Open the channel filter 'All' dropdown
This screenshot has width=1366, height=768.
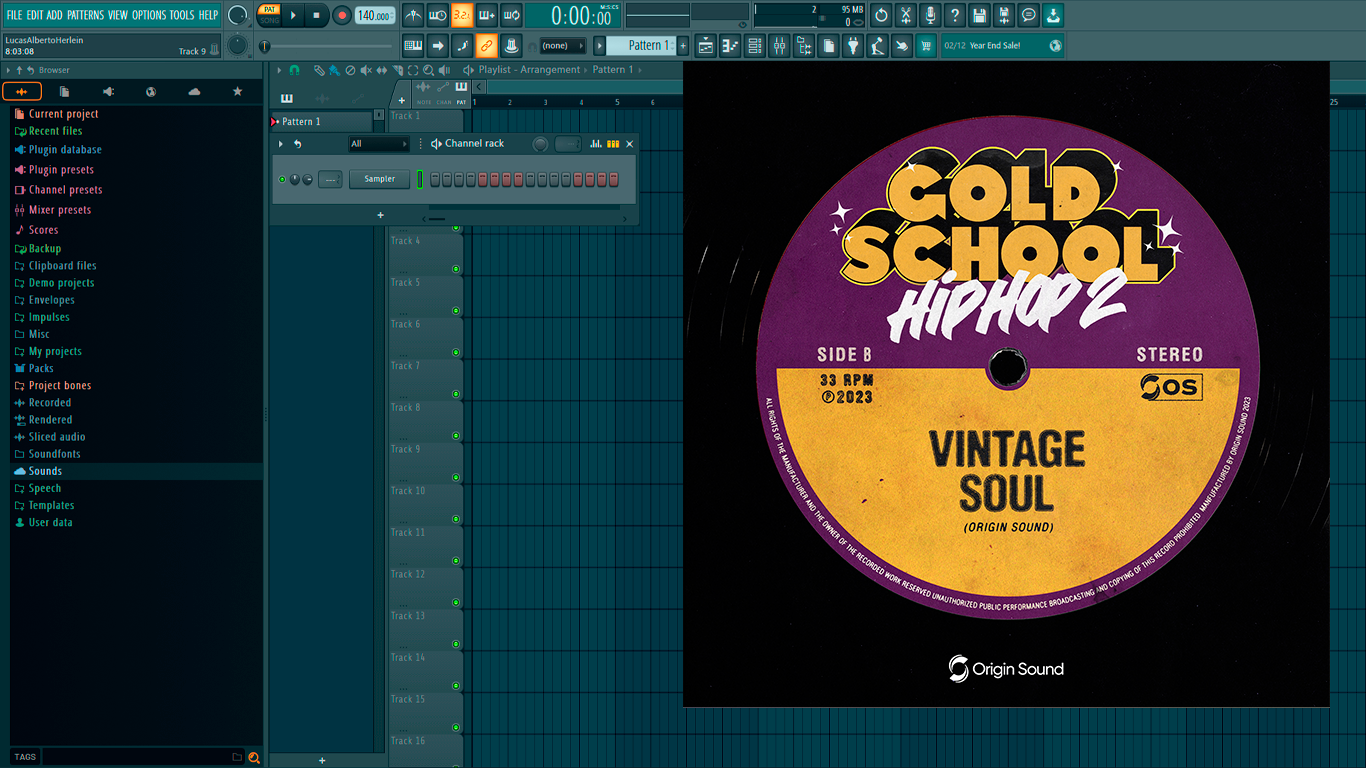(379, 144)
